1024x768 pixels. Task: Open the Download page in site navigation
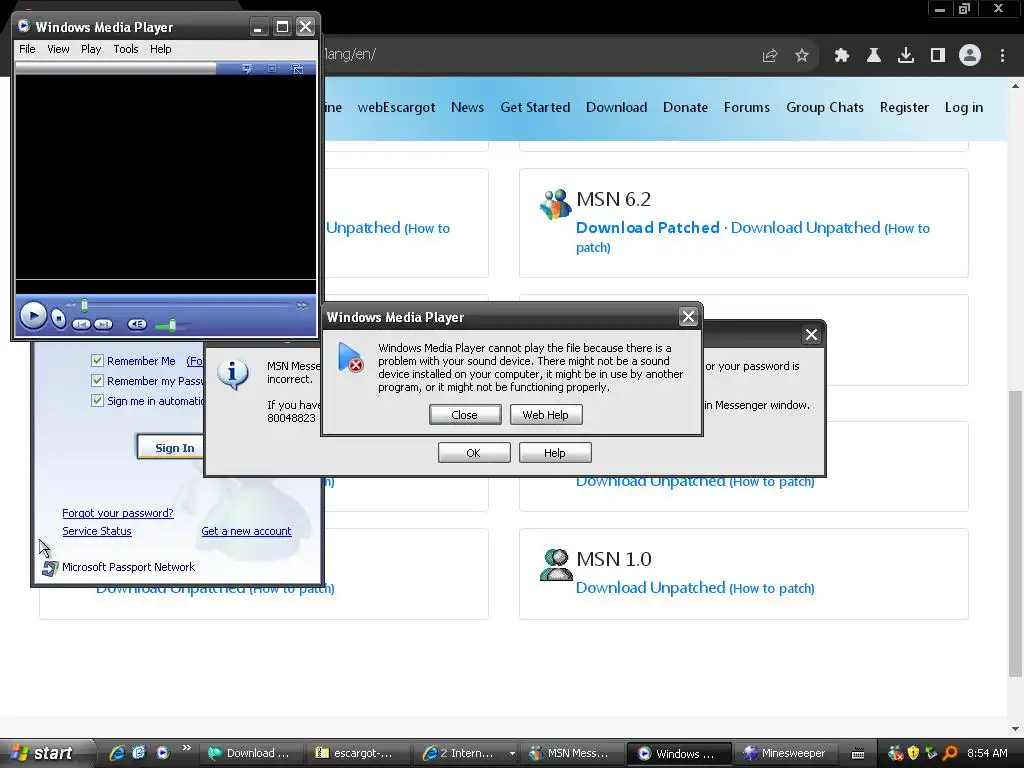click(x=616, y=108)
